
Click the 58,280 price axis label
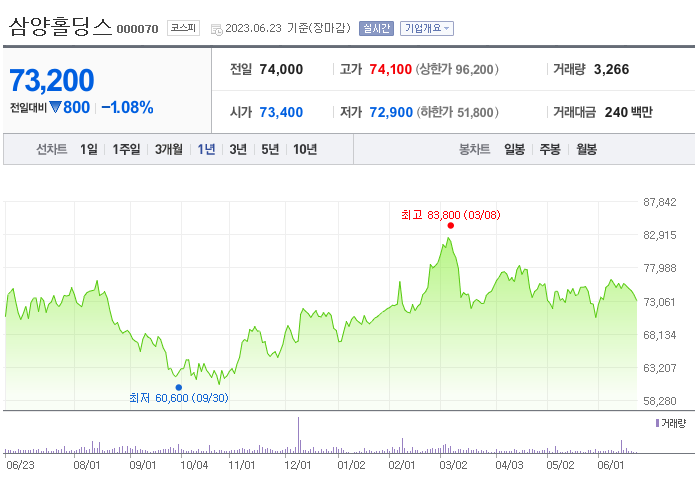pyautogui.click(x=660, y=401)
